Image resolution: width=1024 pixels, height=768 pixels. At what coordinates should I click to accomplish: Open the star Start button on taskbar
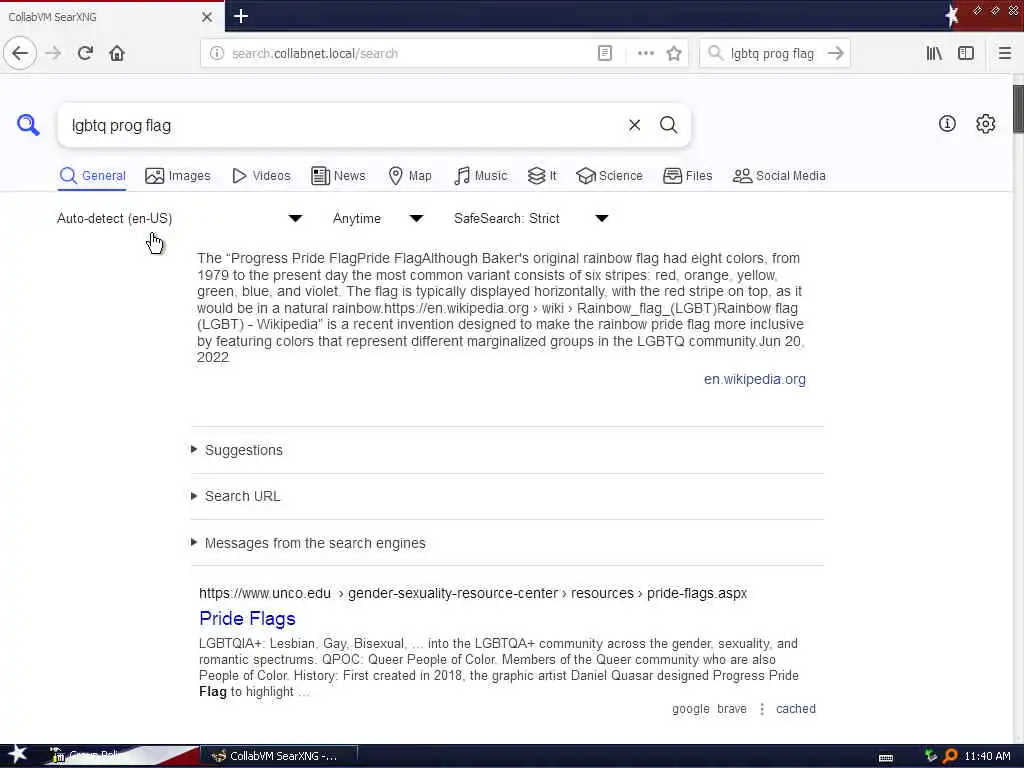(x=17, y=754)
